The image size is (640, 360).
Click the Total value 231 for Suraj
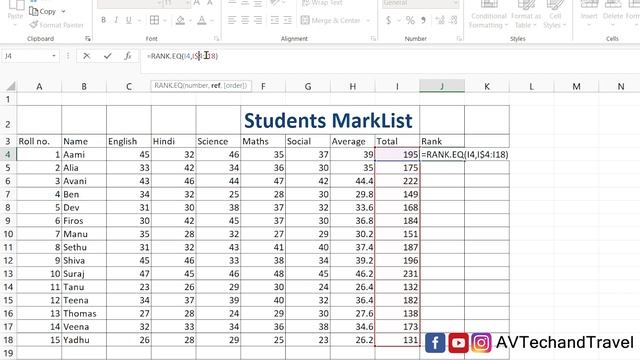[x=397, y=273]
